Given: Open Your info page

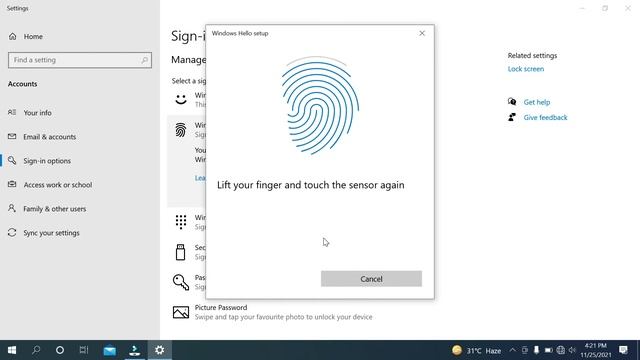Looking at the screenshot, I should click(x=37, y=113).
